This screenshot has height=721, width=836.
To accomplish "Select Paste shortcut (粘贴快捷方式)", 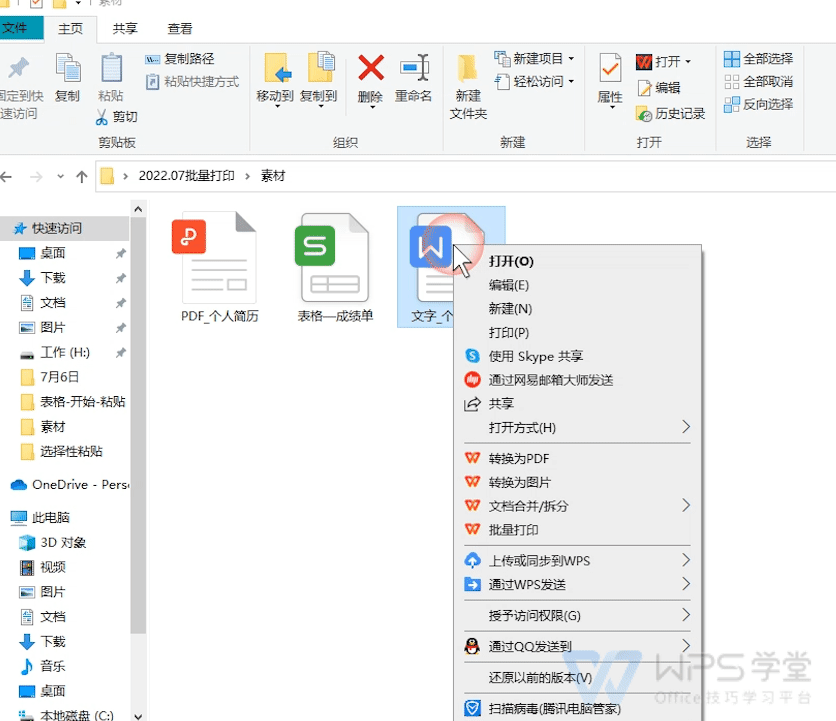I will click(192, 82).
